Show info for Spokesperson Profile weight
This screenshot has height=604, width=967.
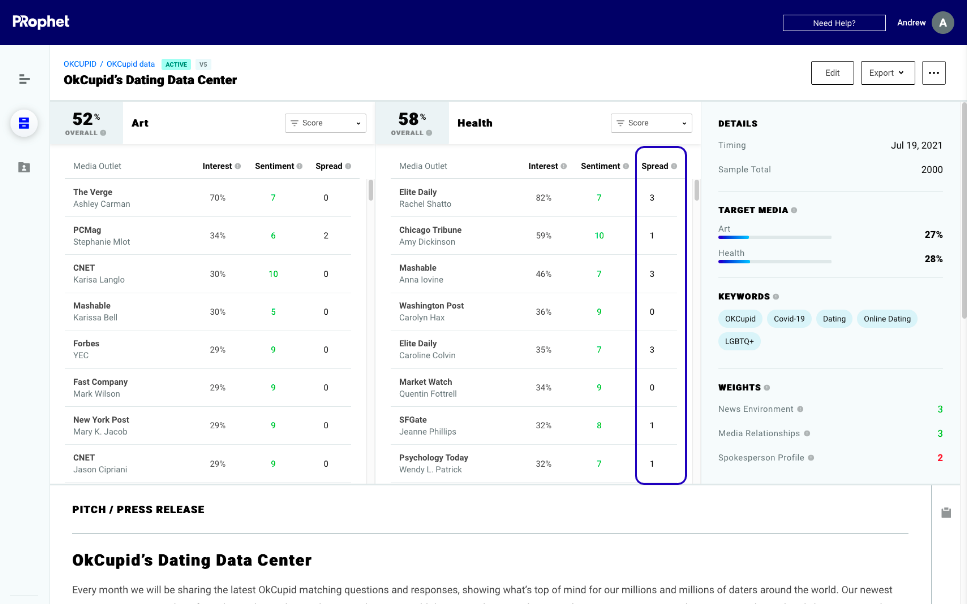[811, 458]
